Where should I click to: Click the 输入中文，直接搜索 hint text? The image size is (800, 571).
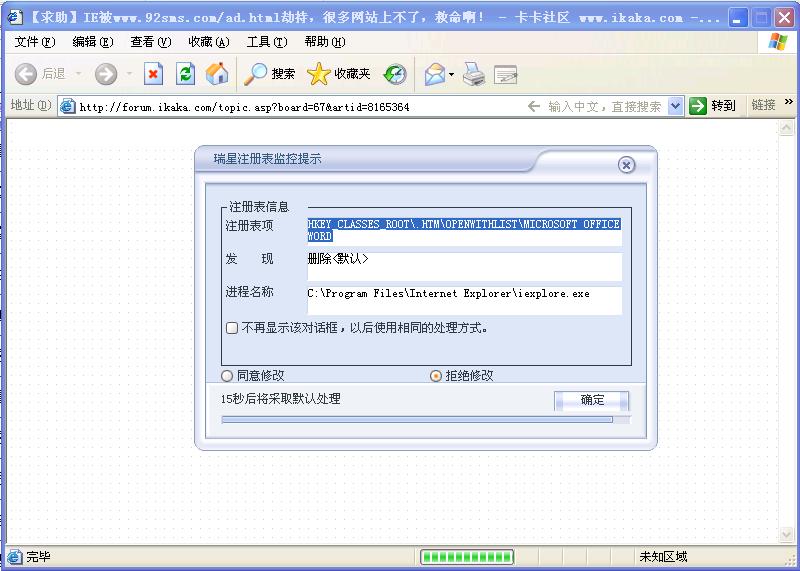[605, 107]
